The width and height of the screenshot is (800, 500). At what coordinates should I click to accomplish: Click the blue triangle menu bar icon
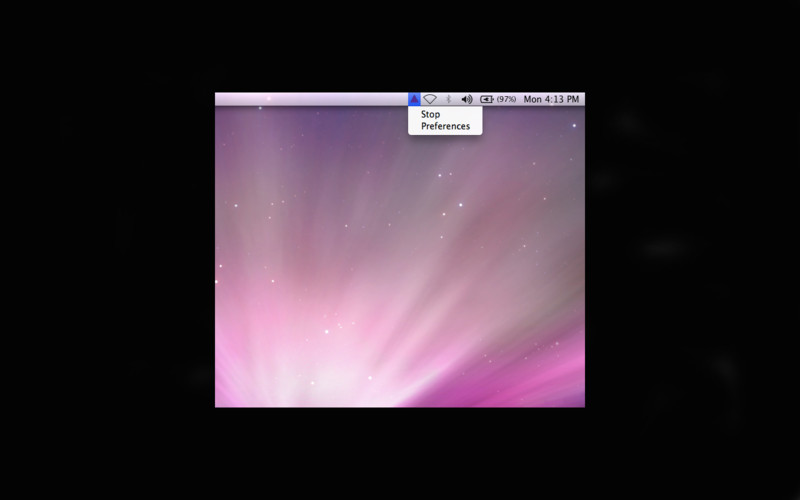pos(414,99)
